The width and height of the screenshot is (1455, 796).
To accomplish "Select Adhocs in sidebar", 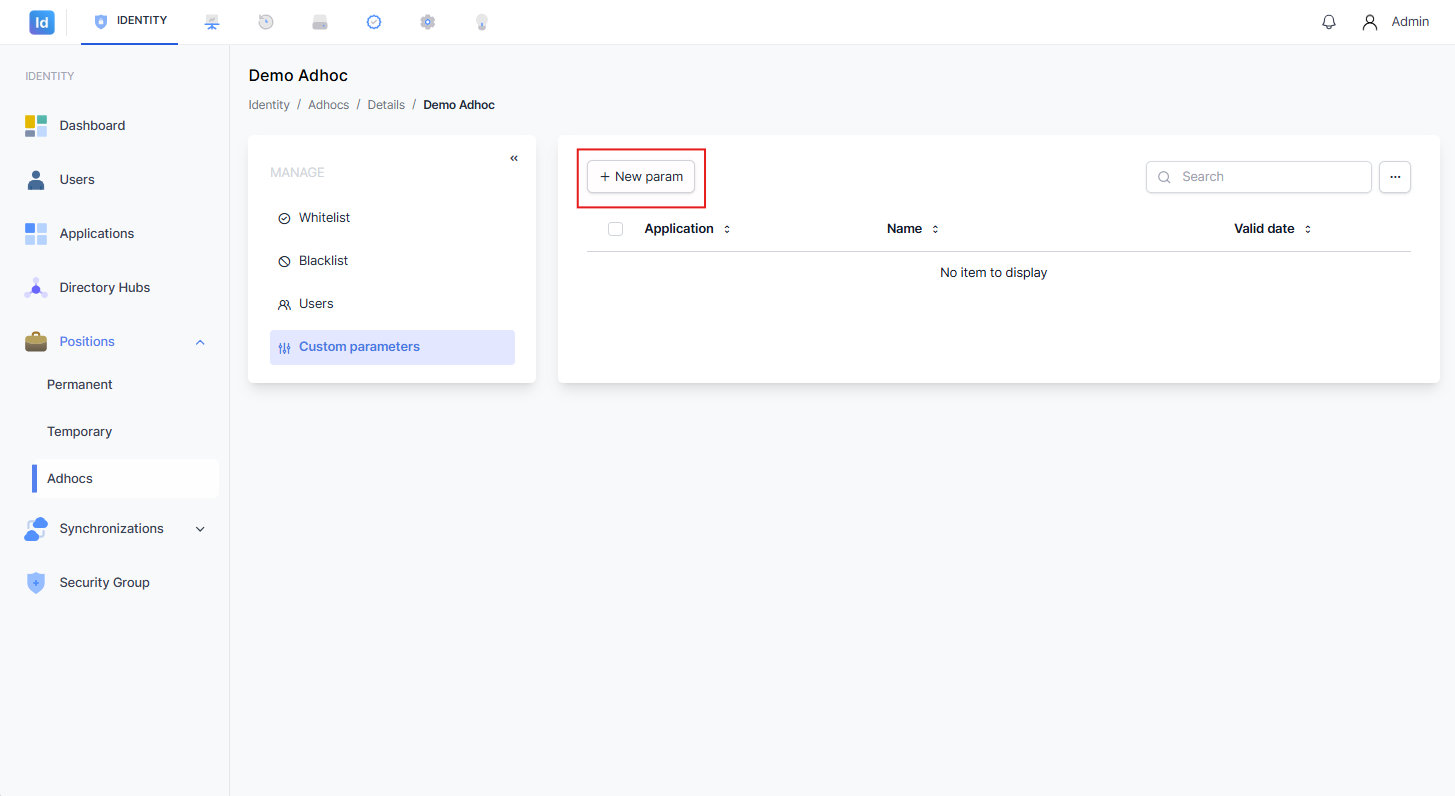I will (125, 479).
